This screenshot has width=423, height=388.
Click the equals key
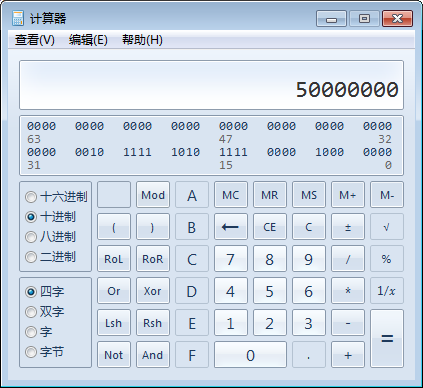point(387,338)
